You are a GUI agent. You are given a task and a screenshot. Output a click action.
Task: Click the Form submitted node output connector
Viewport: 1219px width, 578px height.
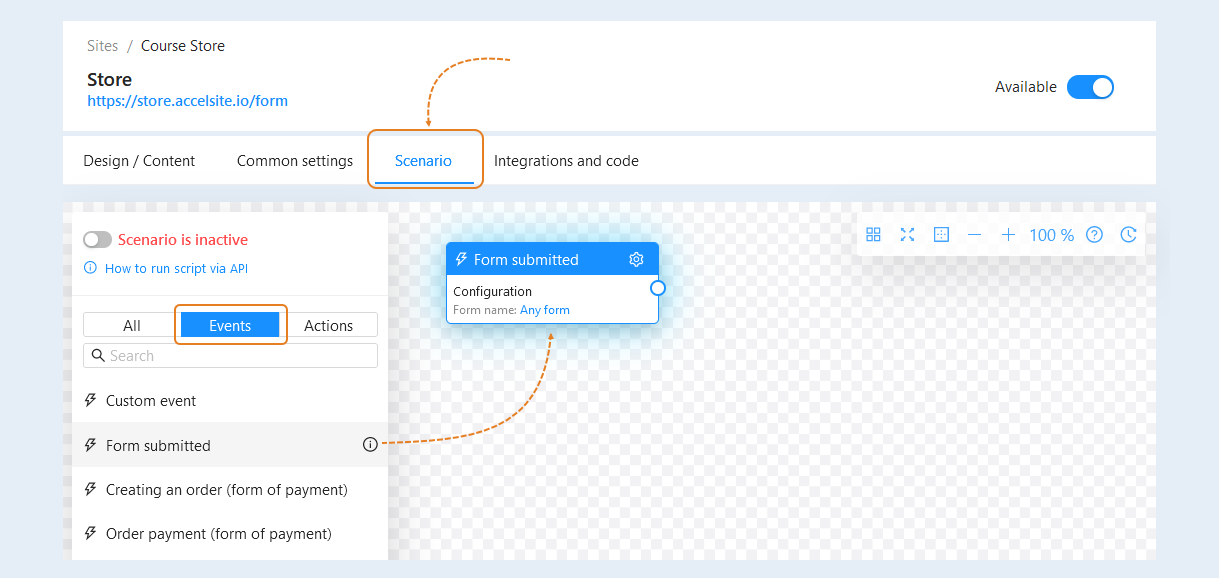pos(657,288)
